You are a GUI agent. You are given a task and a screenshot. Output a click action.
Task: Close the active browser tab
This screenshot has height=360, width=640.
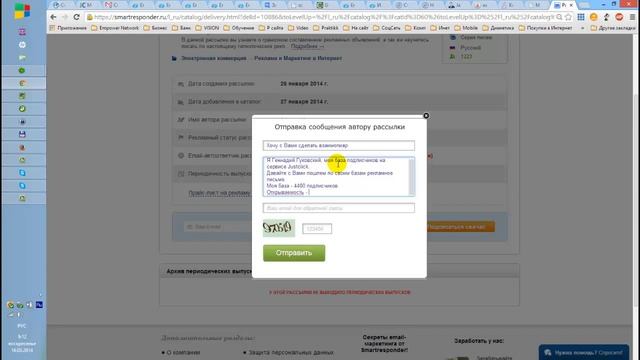[x=571, y=5]
